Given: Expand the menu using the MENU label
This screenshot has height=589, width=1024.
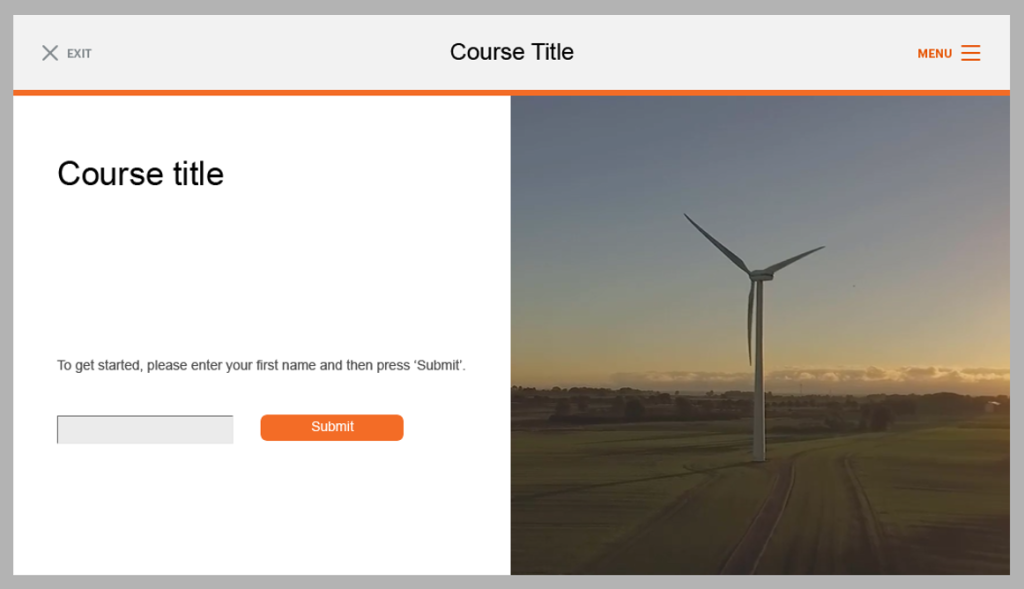Looking at the screenshot, I should [934, 53].
